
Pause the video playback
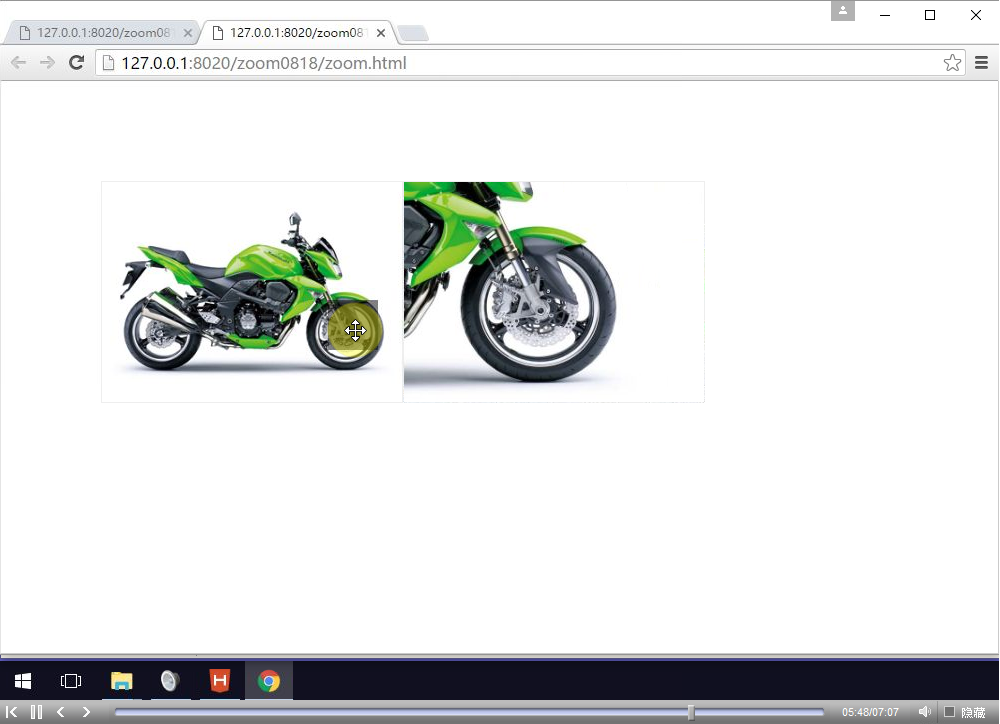pos(36,712)
